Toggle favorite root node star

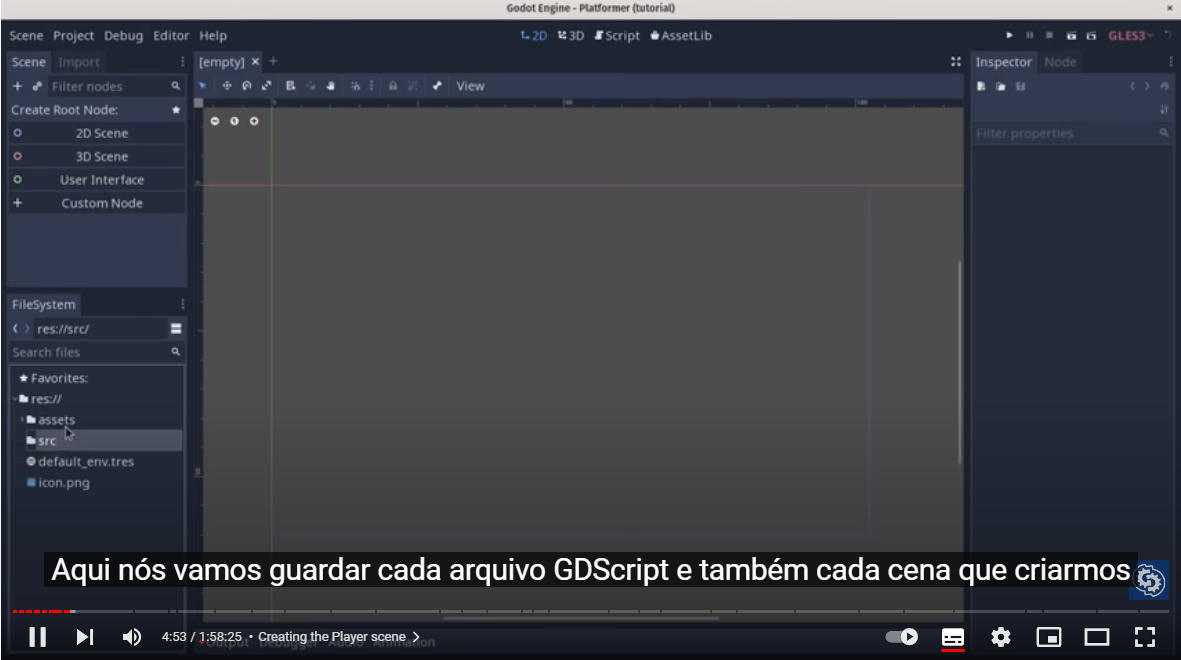[x=175, y=110]
